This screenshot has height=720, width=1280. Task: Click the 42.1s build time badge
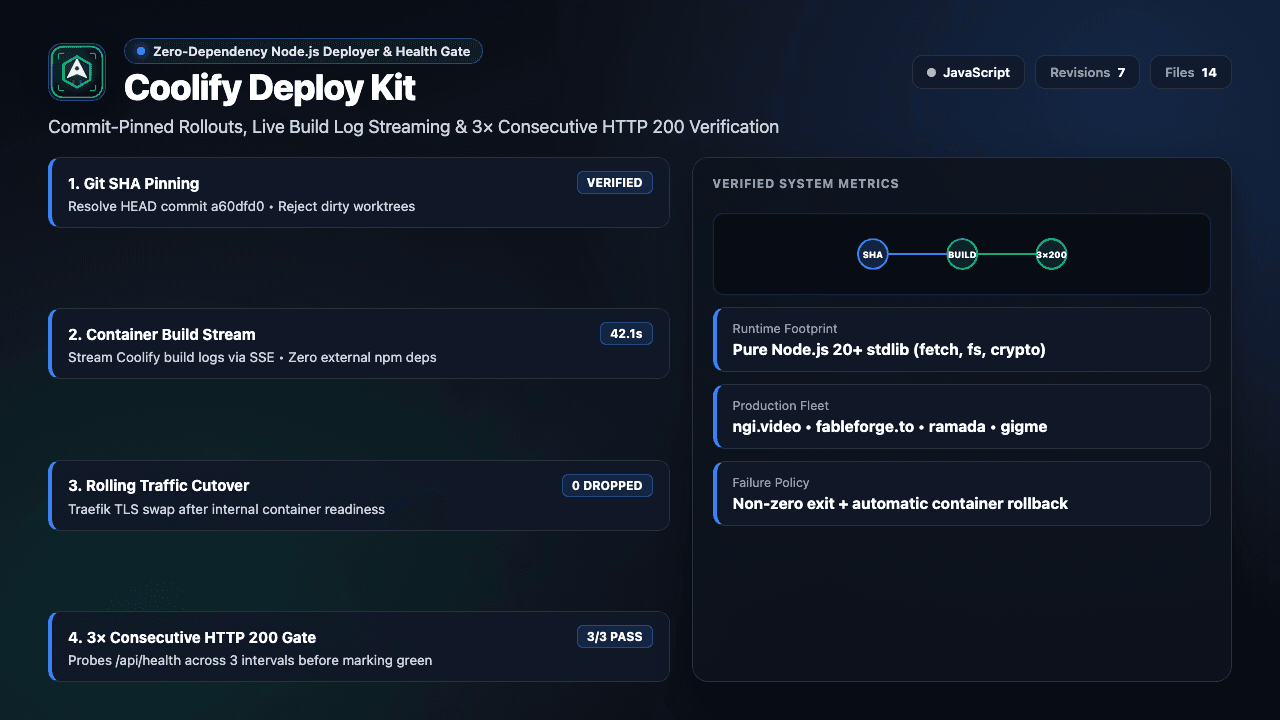point(626,334)
